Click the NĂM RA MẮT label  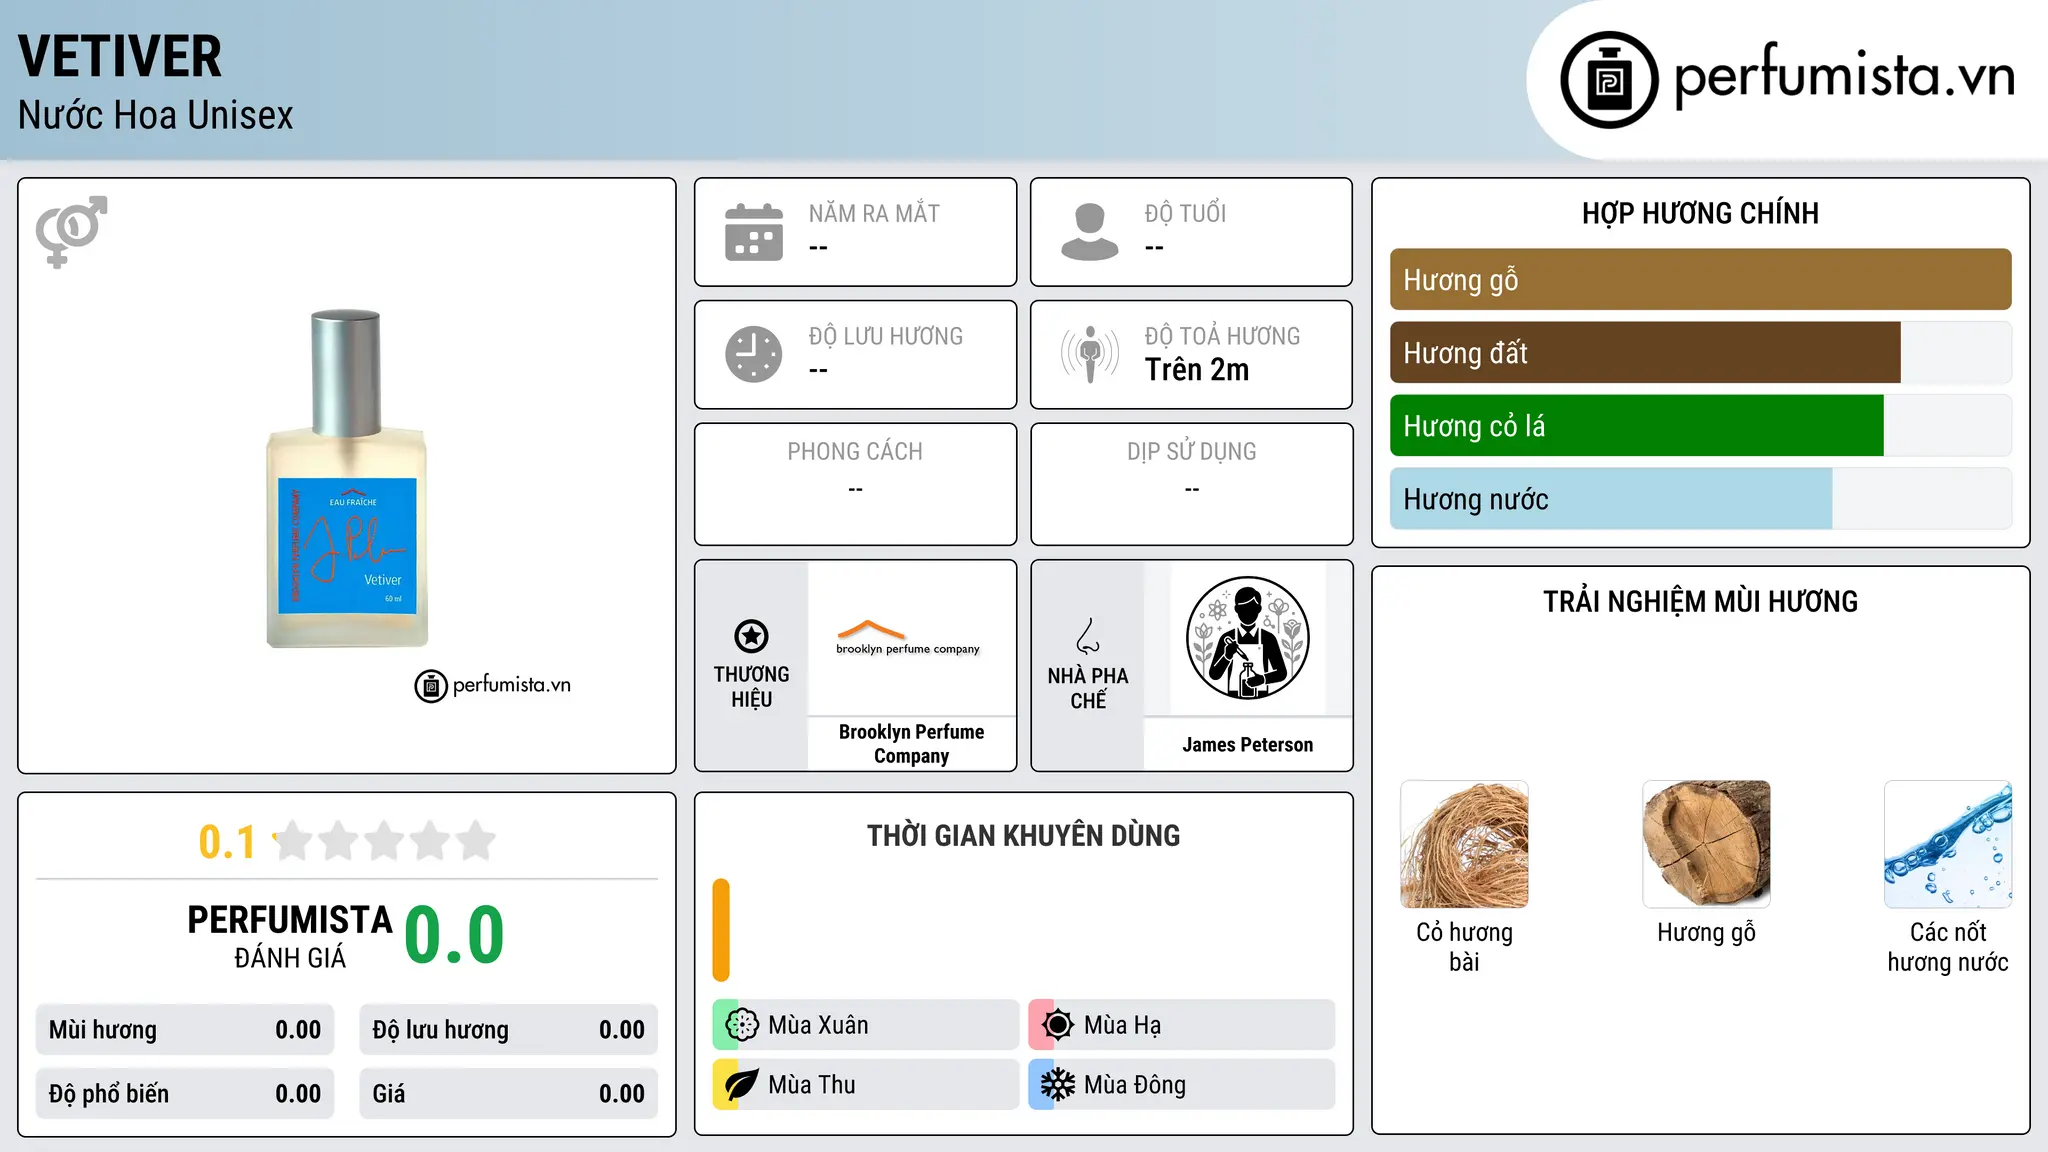click(874, 214)
